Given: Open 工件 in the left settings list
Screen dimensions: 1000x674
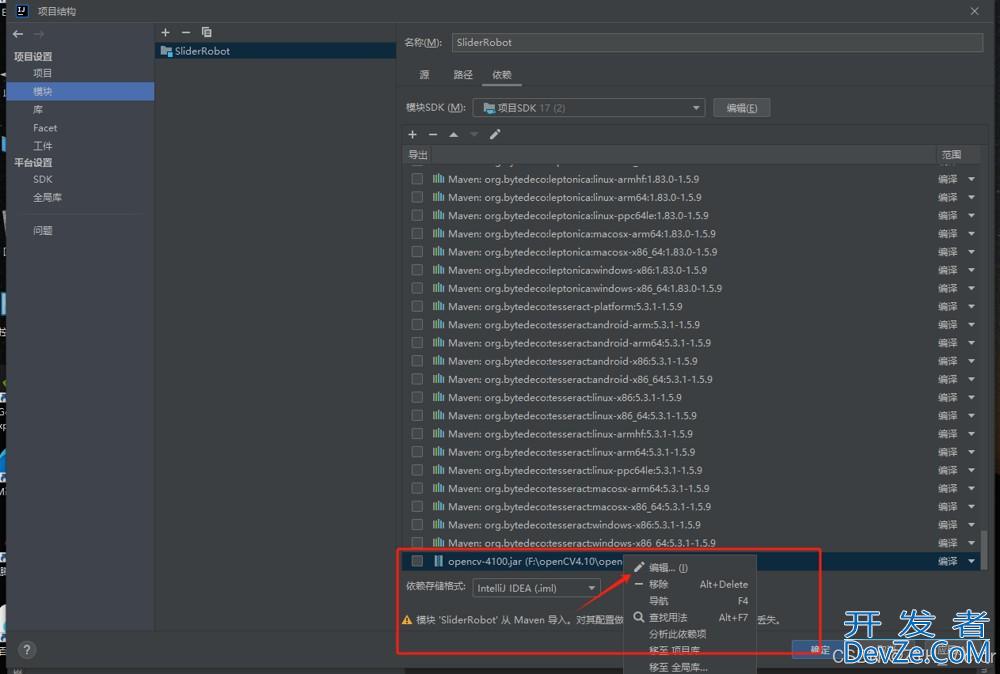Looking at the screenshot, I should tap(43, 146).
